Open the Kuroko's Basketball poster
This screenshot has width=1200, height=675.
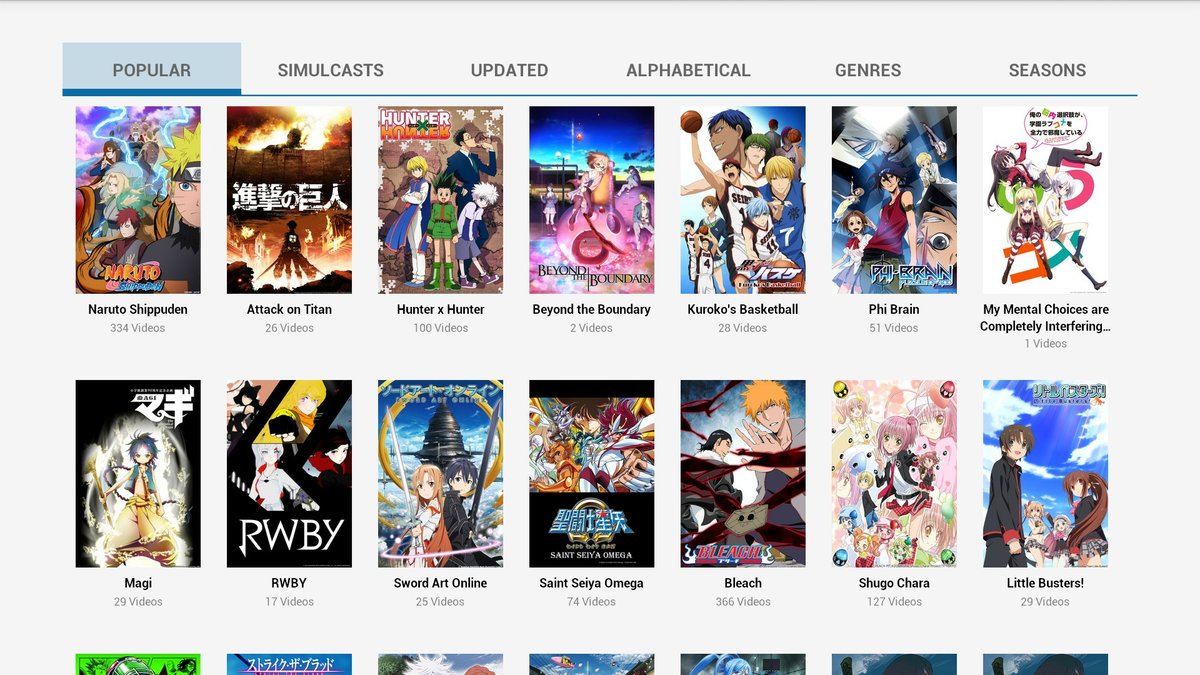coord(742,199)
